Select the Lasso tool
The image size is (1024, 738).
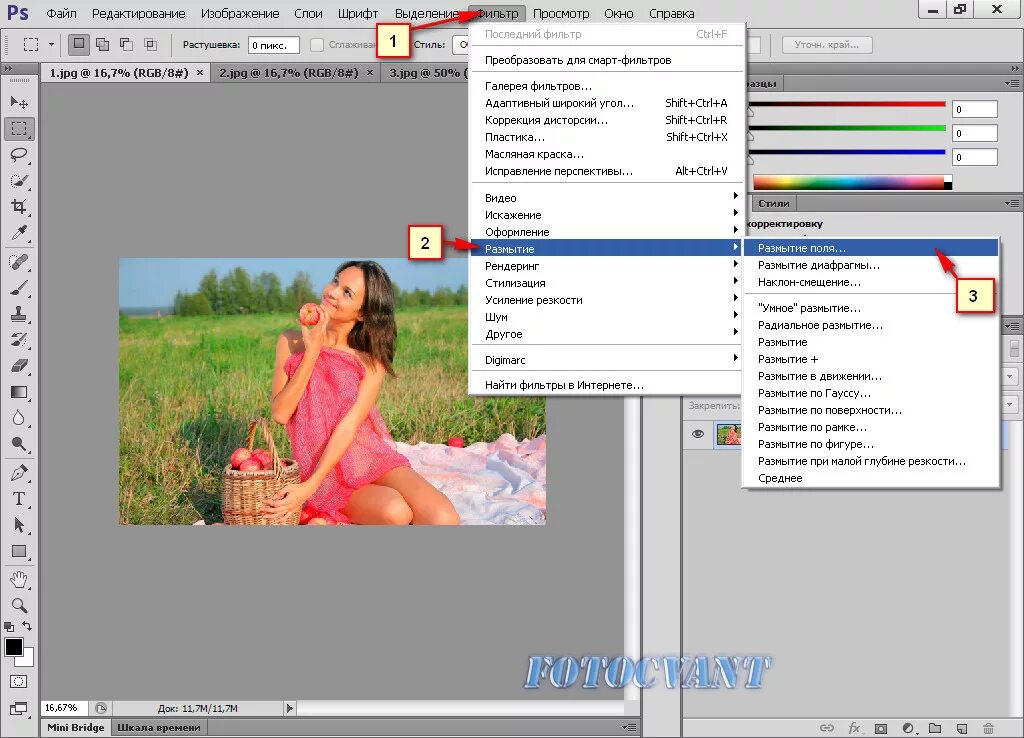(x=19, y=155)
